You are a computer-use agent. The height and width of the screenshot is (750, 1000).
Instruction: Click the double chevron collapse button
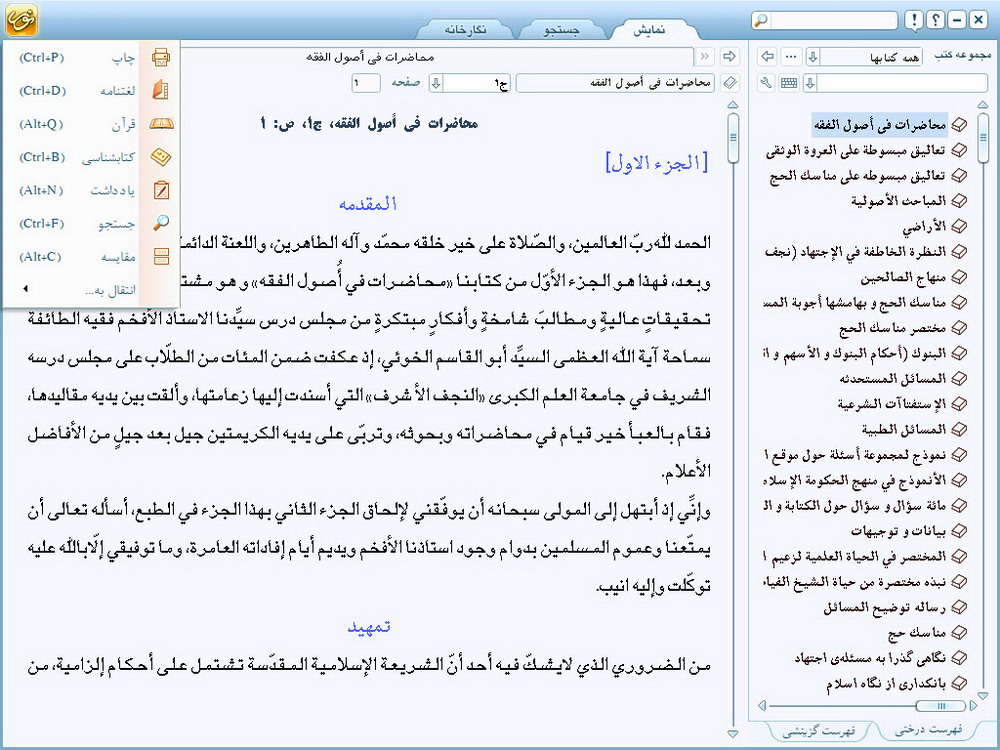[x=704, y=57]
